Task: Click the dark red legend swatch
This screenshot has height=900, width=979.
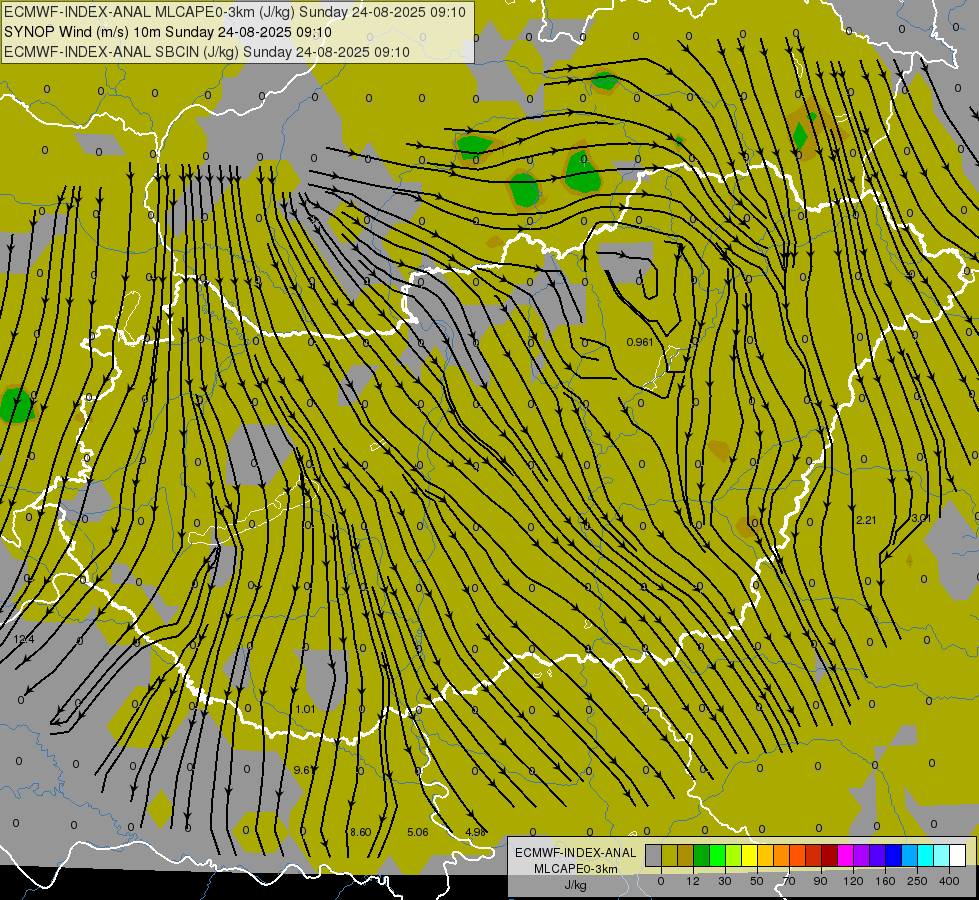Action: [x=830, y=855]
